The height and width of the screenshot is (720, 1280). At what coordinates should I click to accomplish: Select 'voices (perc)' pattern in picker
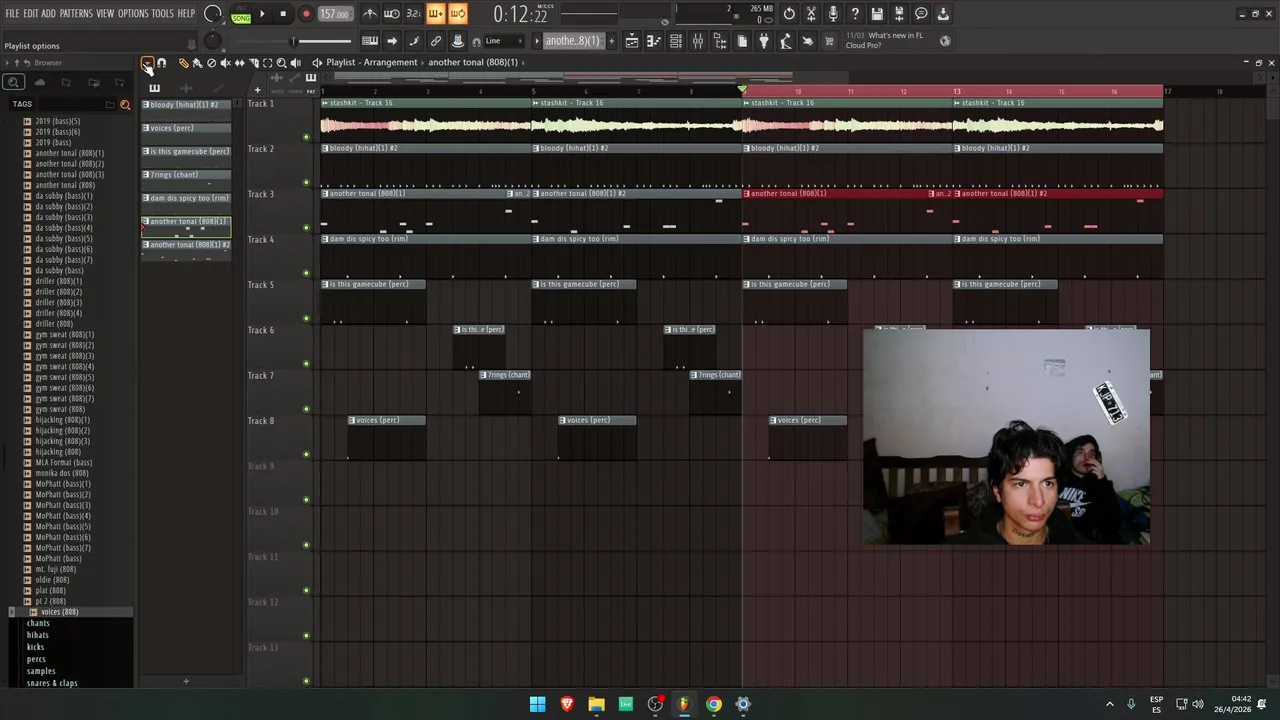tap(186, 128)
